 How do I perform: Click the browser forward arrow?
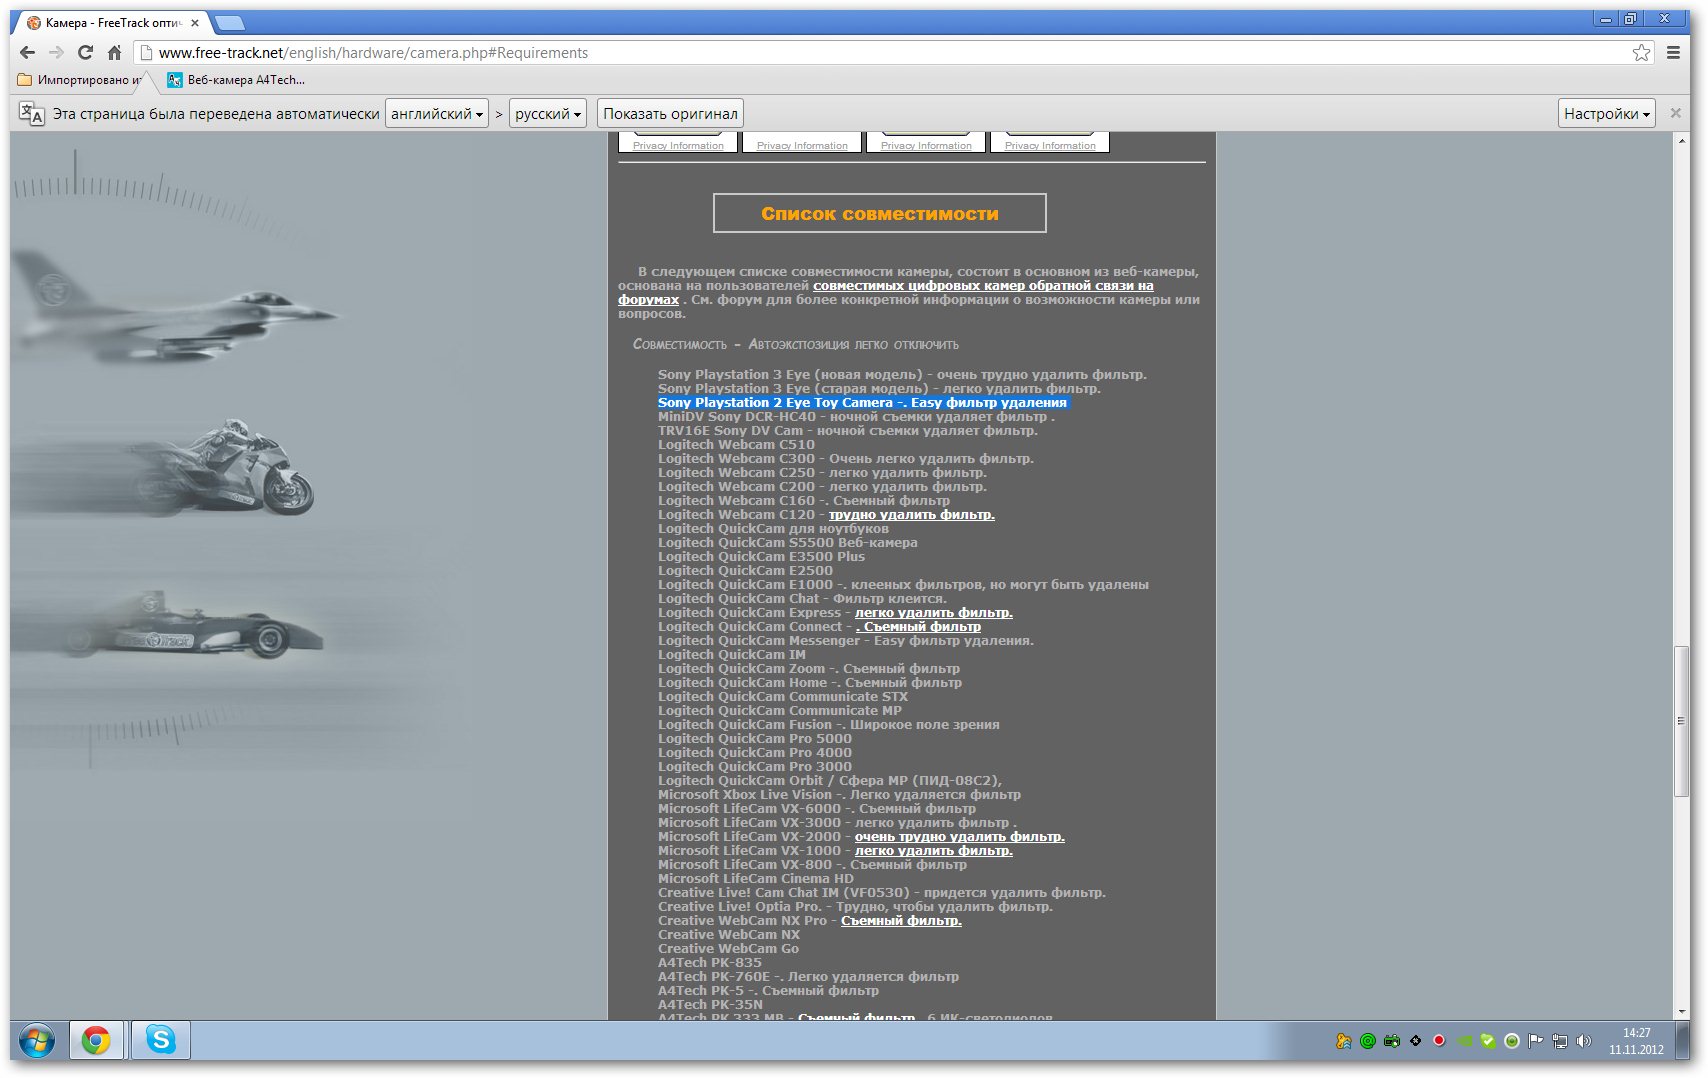(57, 53)
